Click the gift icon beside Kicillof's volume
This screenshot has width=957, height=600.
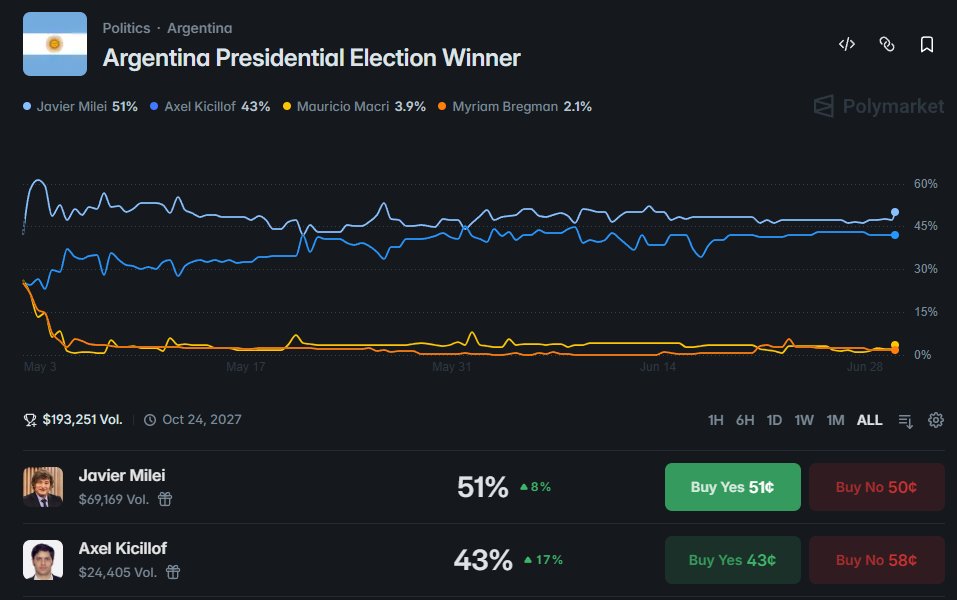click(x=173, y=572)
